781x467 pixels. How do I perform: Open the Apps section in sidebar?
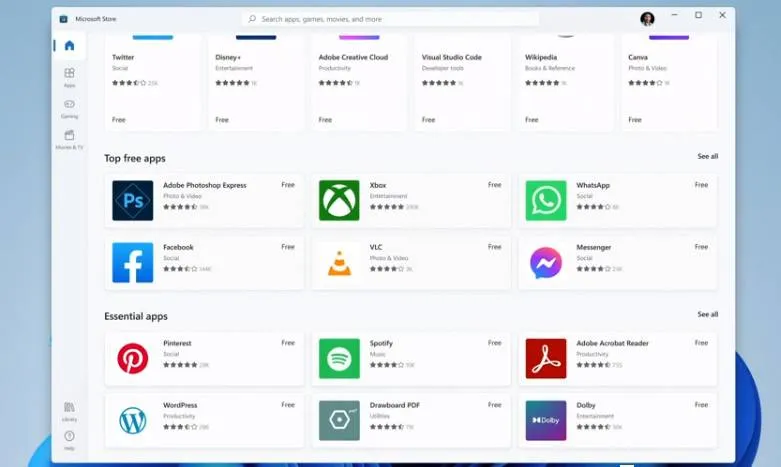[x=69, y=77]
